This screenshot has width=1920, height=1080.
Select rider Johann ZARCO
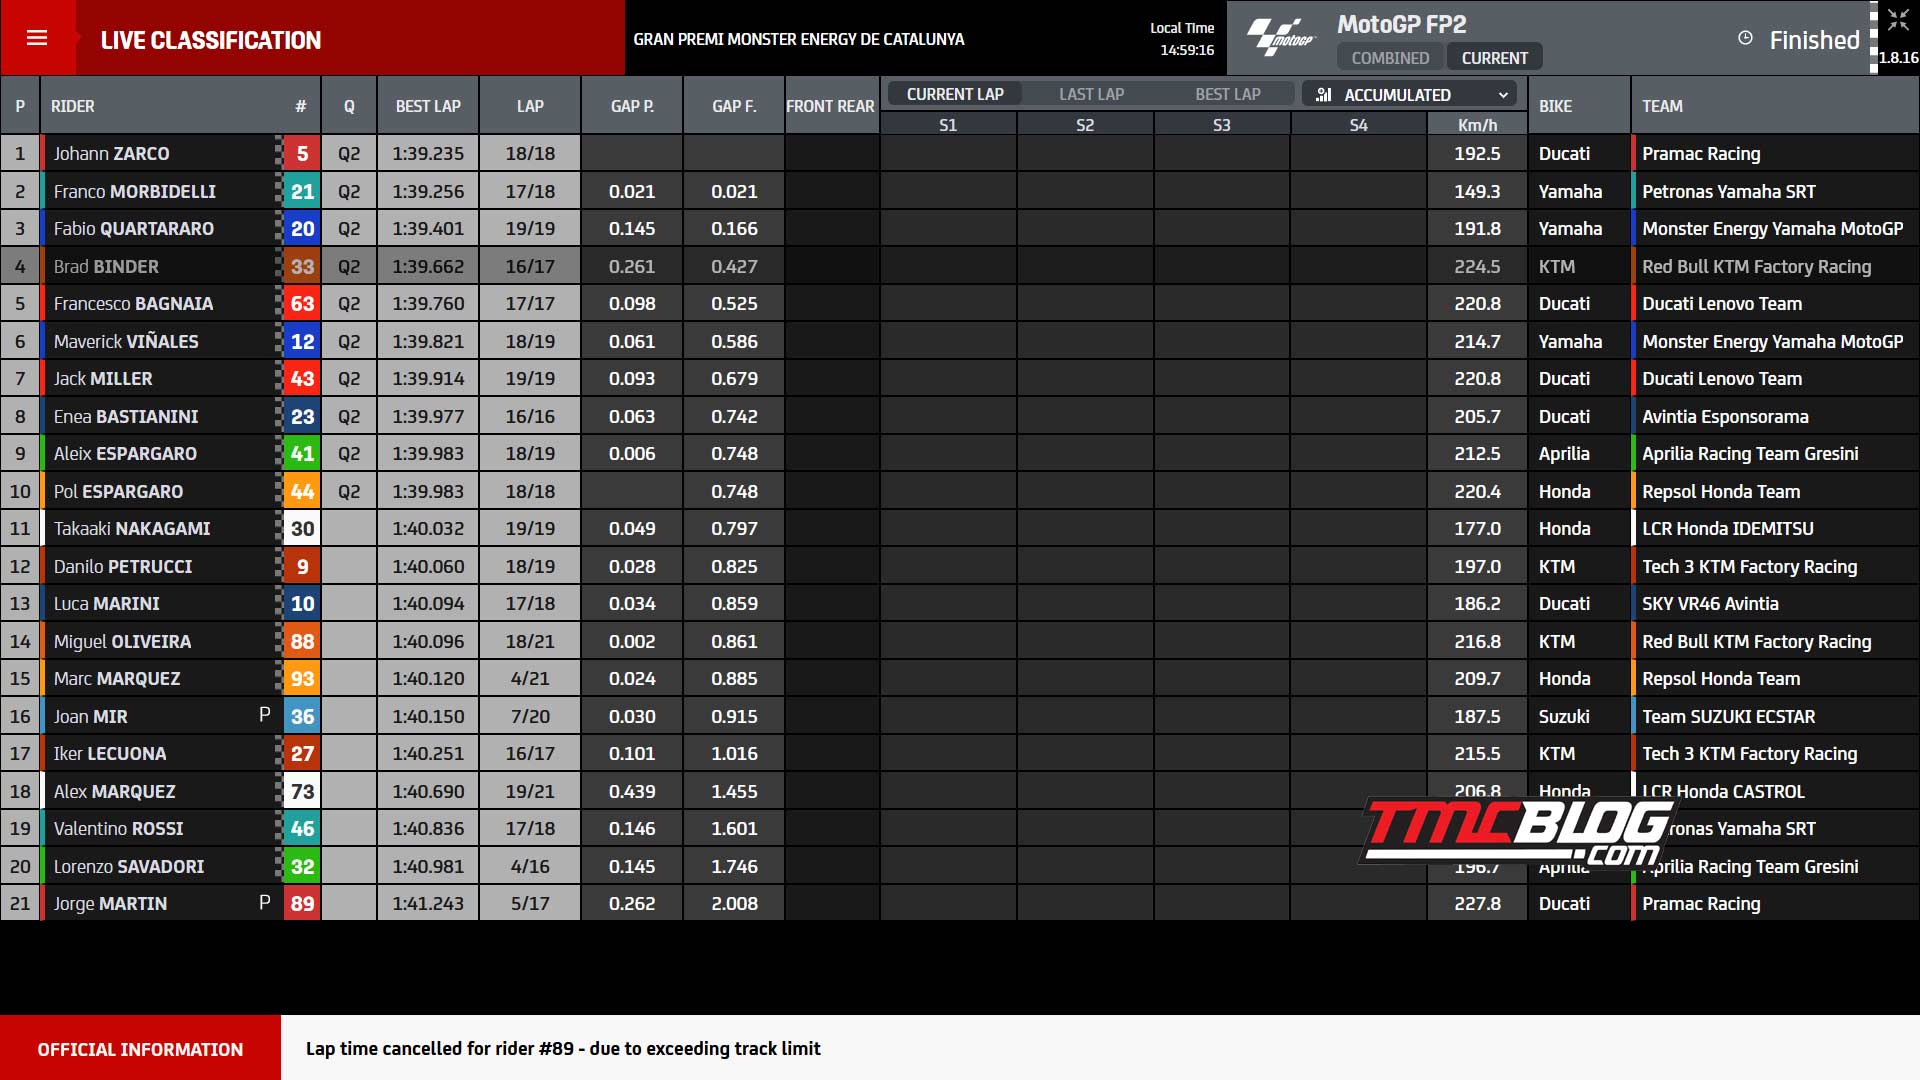pos(111,153)
